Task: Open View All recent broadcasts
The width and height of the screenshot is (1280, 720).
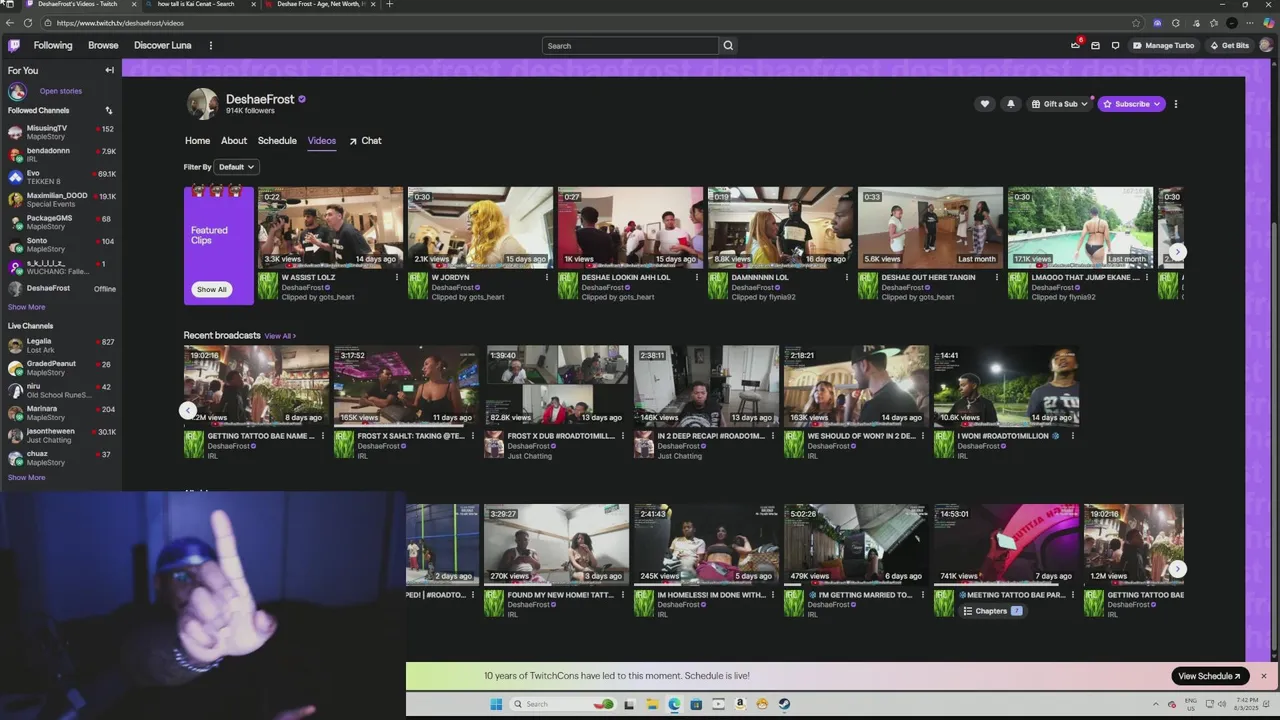Action: (x=280, y=336)
